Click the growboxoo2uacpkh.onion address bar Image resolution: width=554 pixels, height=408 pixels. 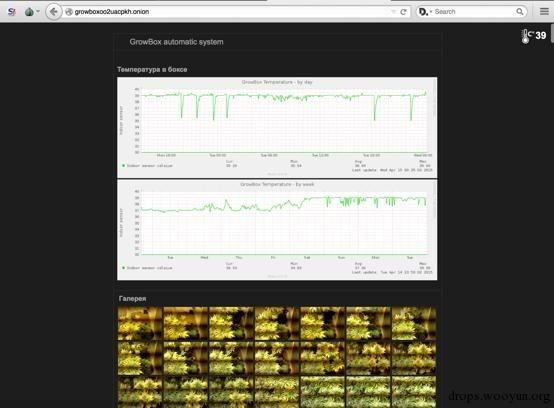point(231,12)
